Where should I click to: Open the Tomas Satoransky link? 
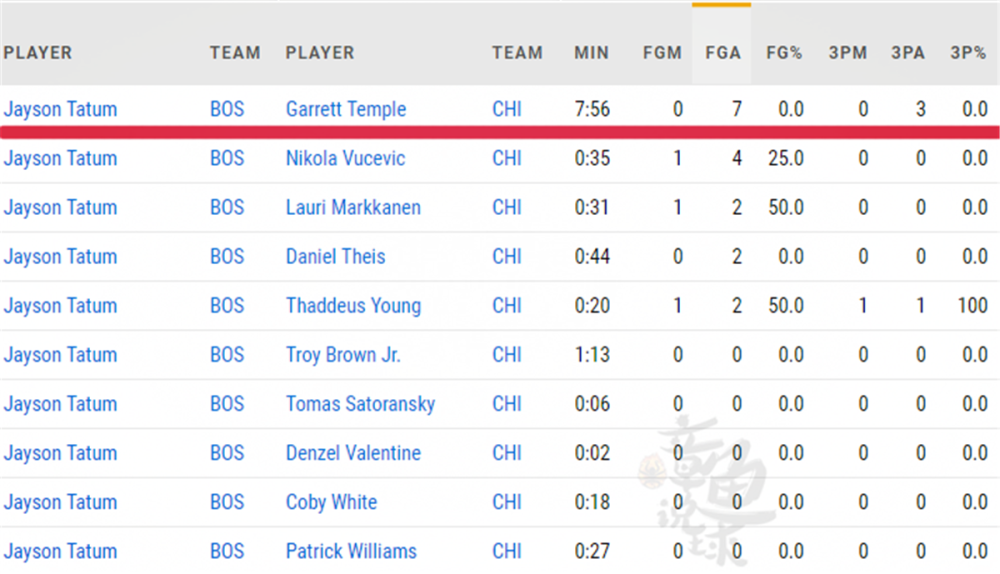click(x=360, y=403)
